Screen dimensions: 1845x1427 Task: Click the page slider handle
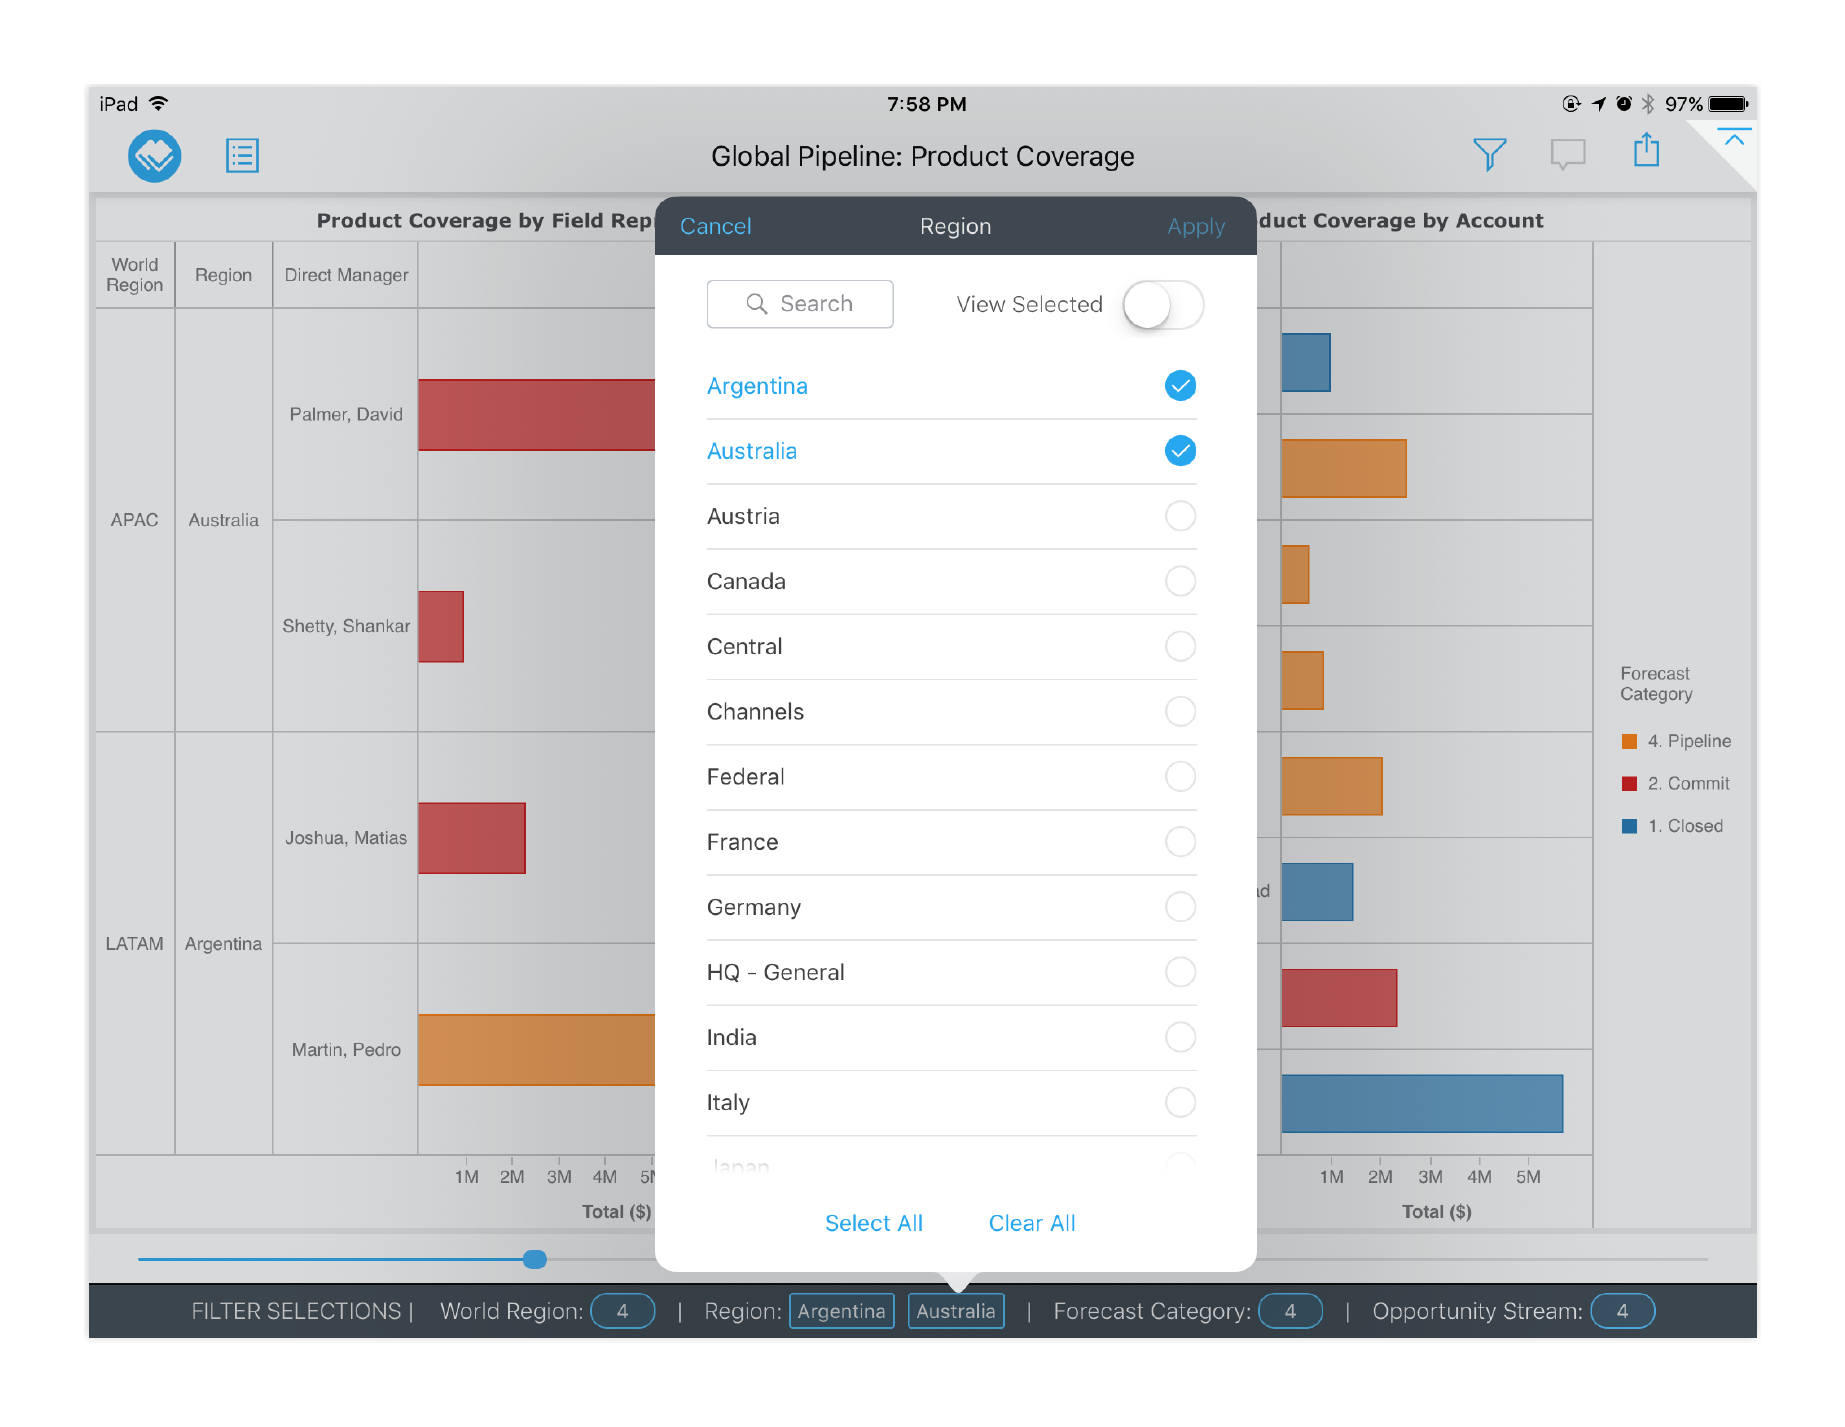tap(535, 1259)
